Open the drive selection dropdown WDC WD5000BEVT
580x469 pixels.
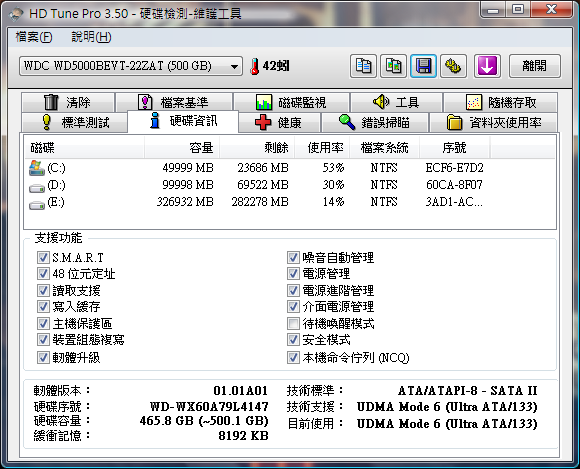pos(131,66)
